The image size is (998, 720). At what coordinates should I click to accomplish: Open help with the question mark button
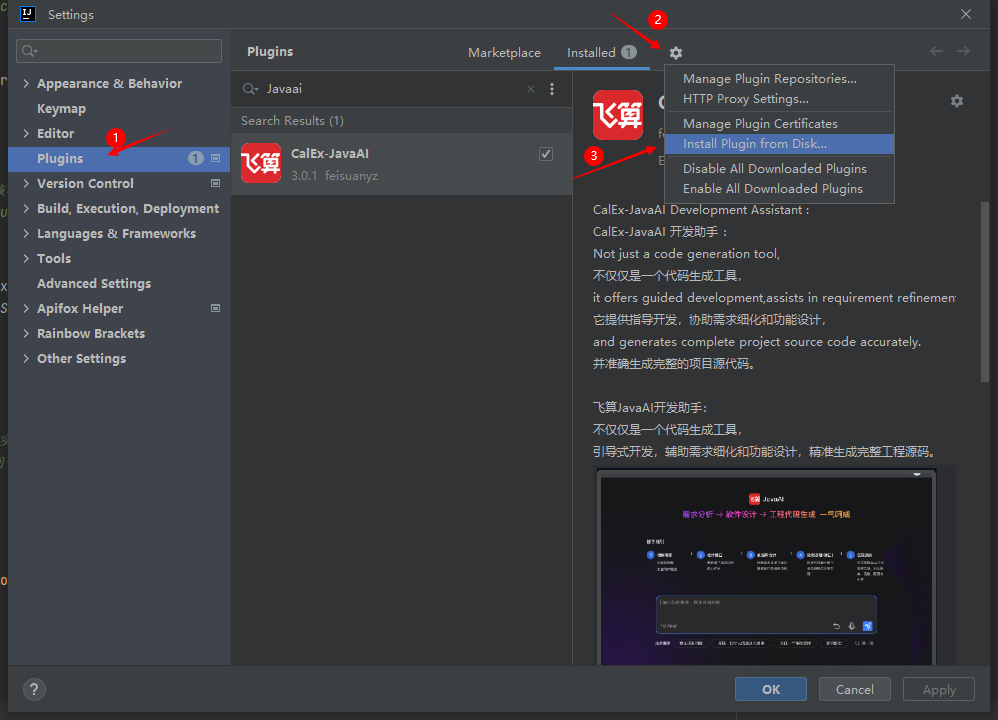pyautogui.click(x=34, y=689)
